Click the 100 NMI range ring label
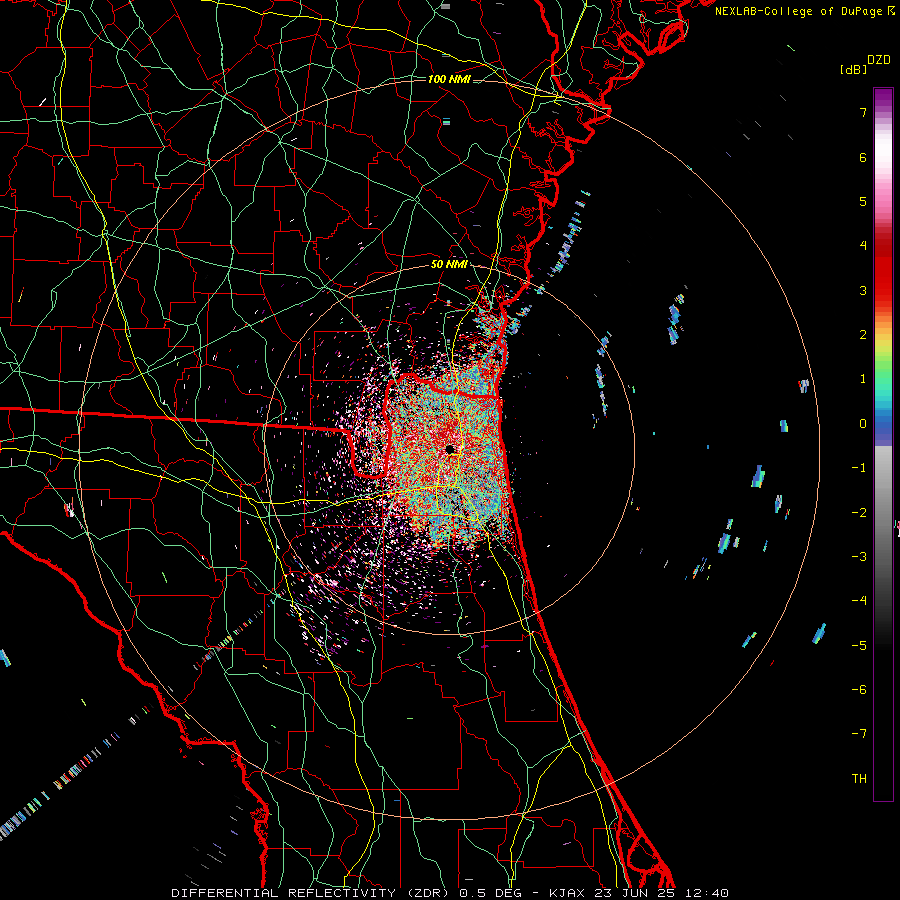The height and width of the screenshot is (900, 900). coord(449,79)
